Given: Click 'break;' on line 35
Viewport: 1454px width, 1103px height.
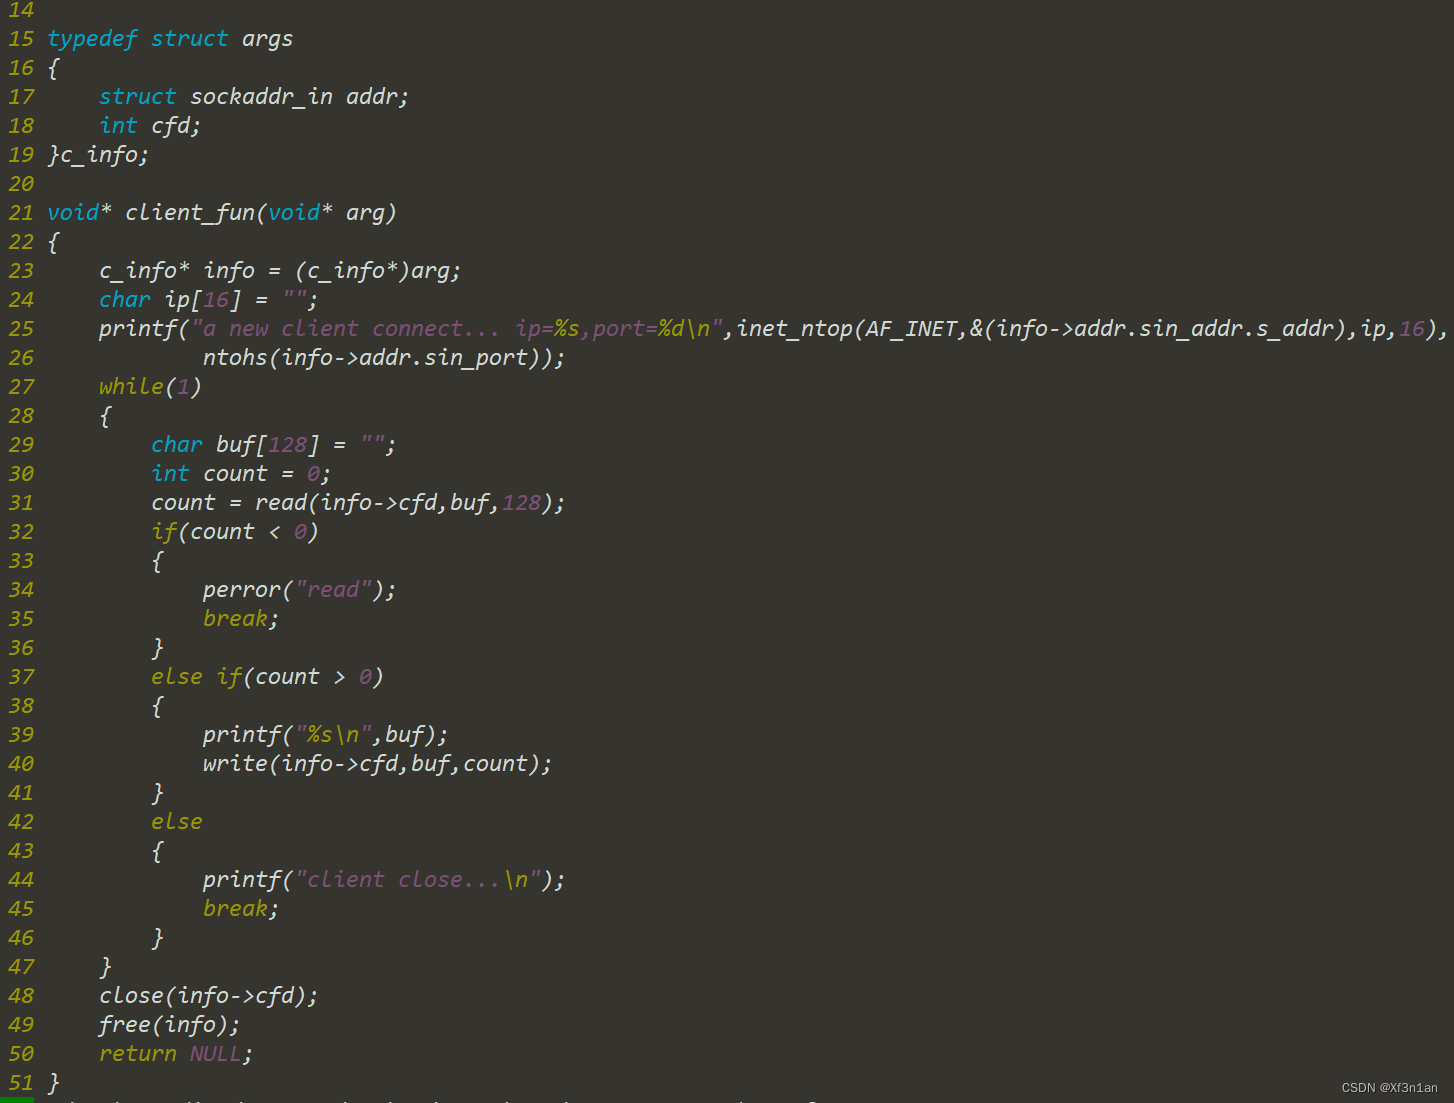Looking at the screenshot, I should click(x=241, y=619).
